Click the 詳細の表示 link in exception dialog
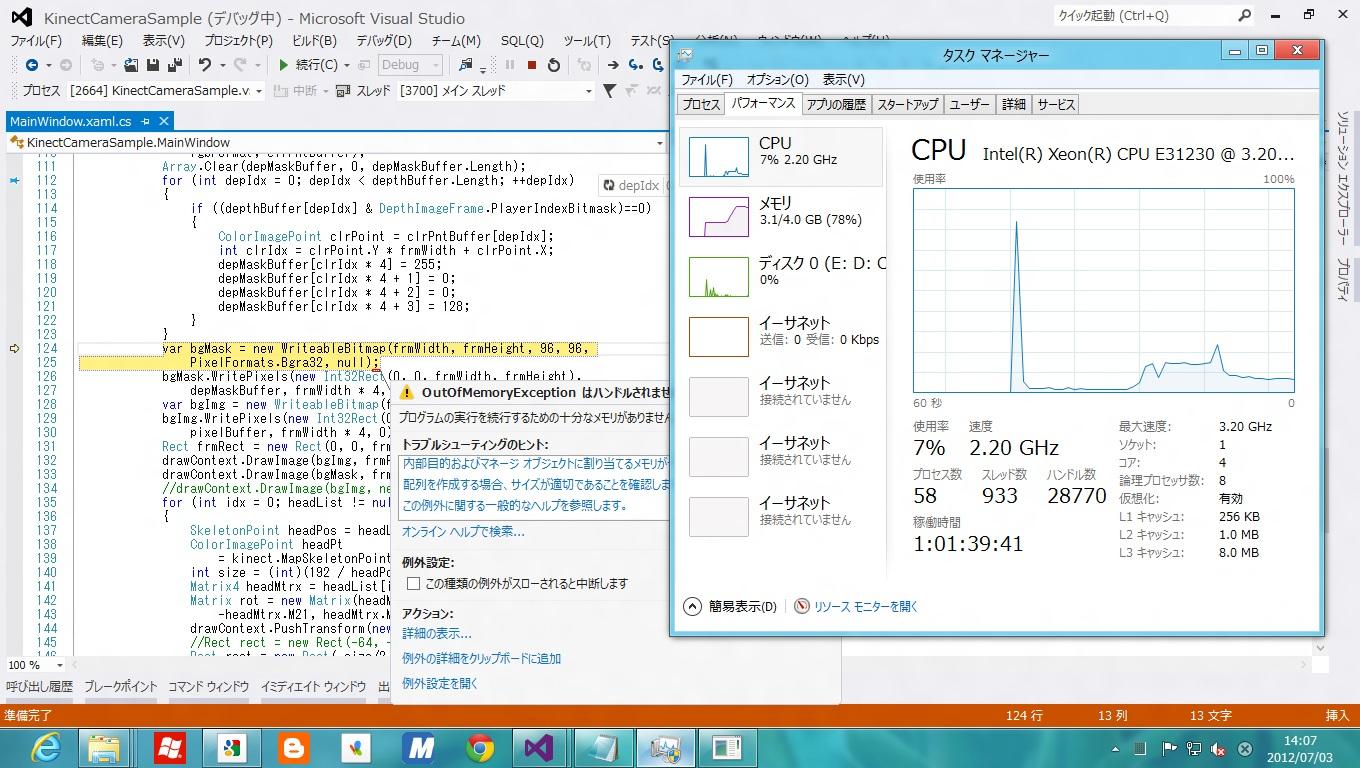Viewport: 1360px width, 768px height. click(x=436, y=633)
